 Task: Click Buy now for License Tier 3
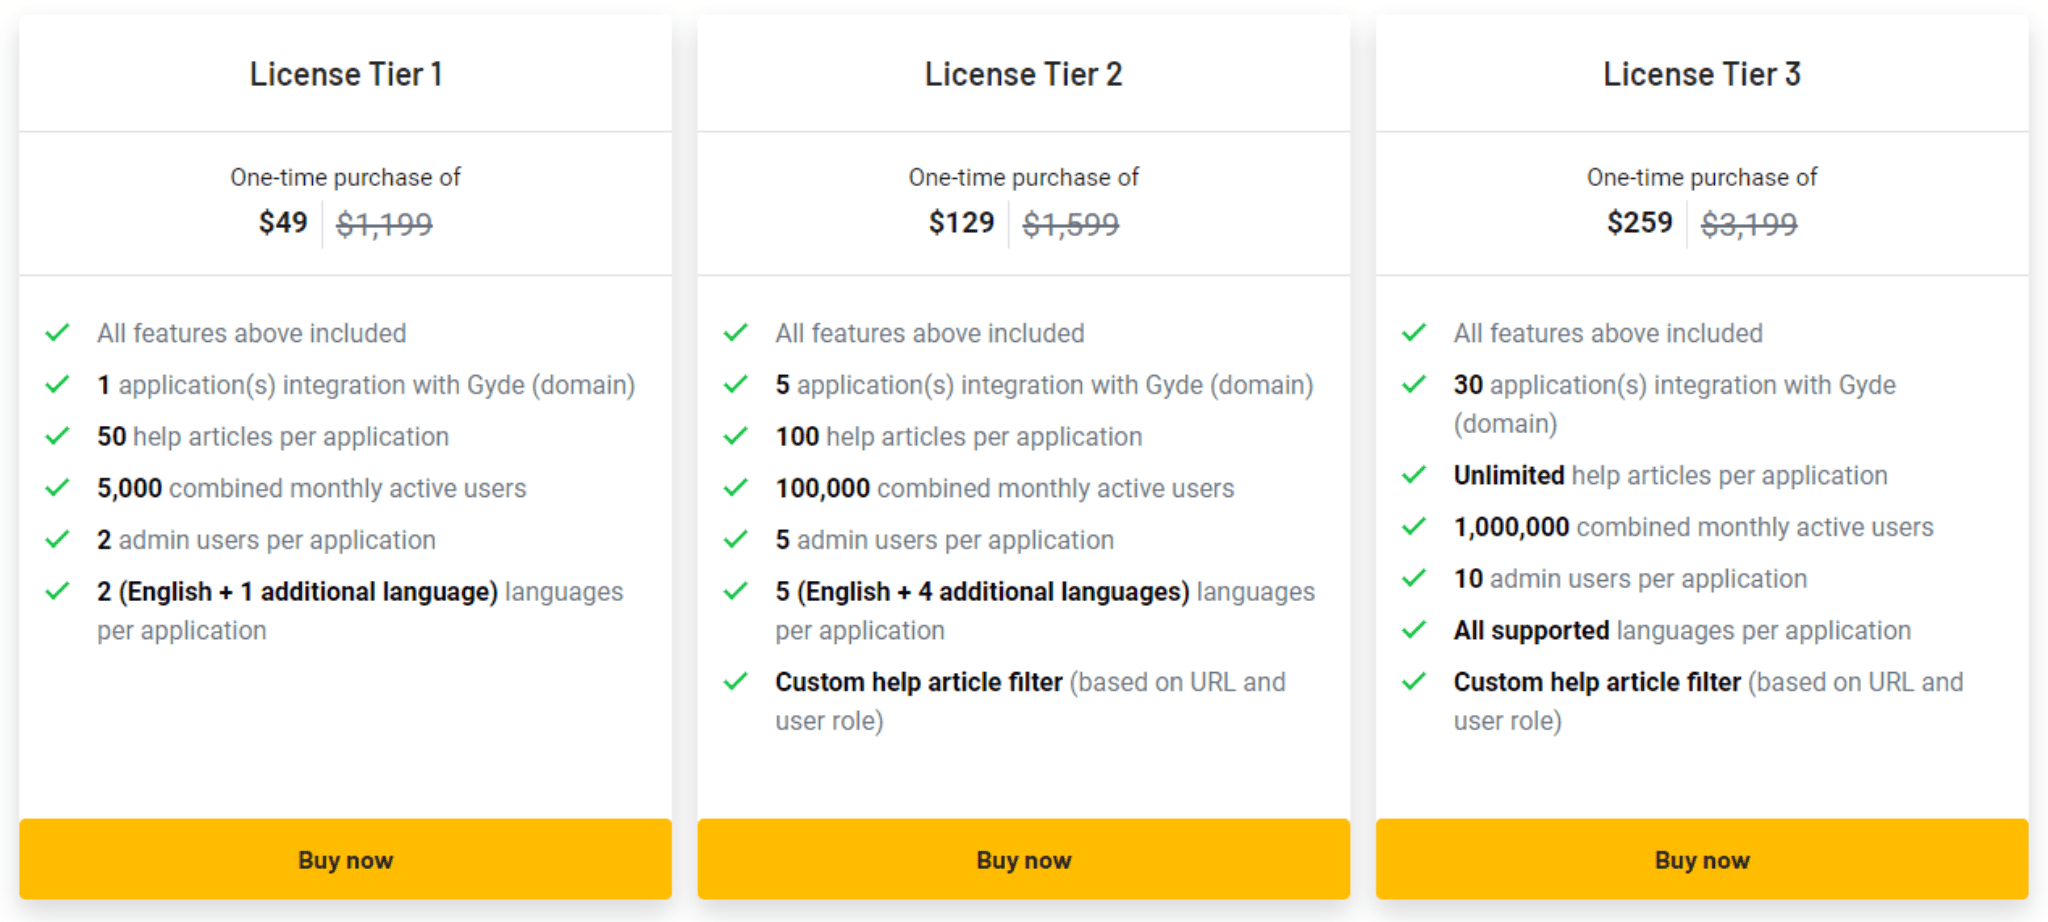pyautogui.click(x=1702, y=859)
